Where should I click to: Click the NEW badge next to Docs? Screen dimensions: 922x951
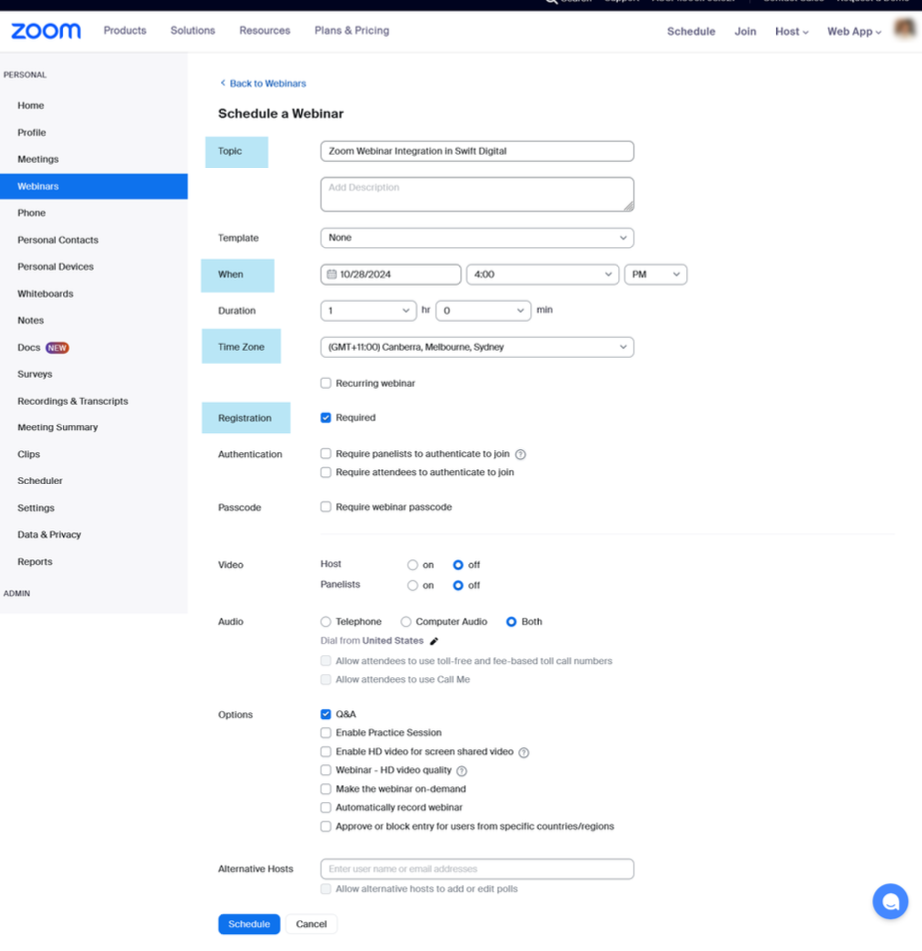pyautogui.click(x=57, y=348)
